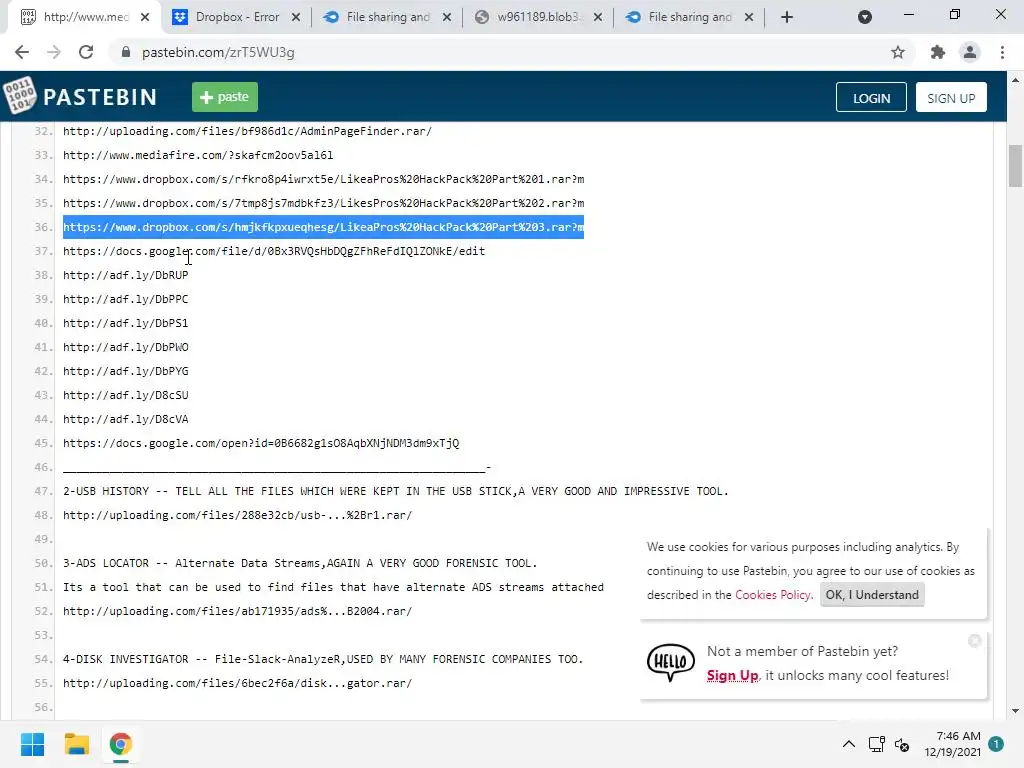Go back with the browser back arrow
Viewport: 1024px width, 768px height.
(x=22, y=52)
